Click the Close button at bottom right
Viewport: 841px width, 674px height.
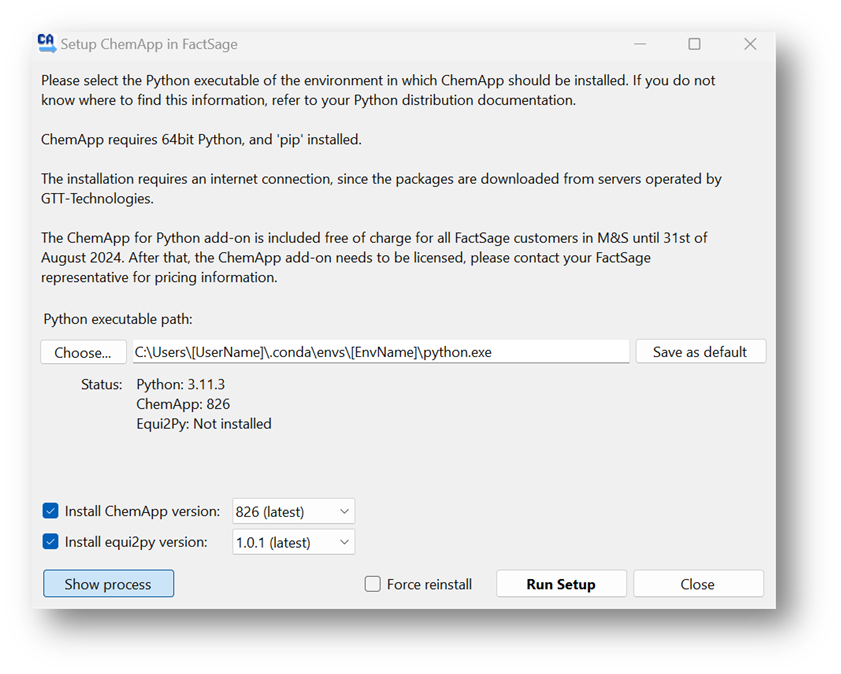pos(698,584)
